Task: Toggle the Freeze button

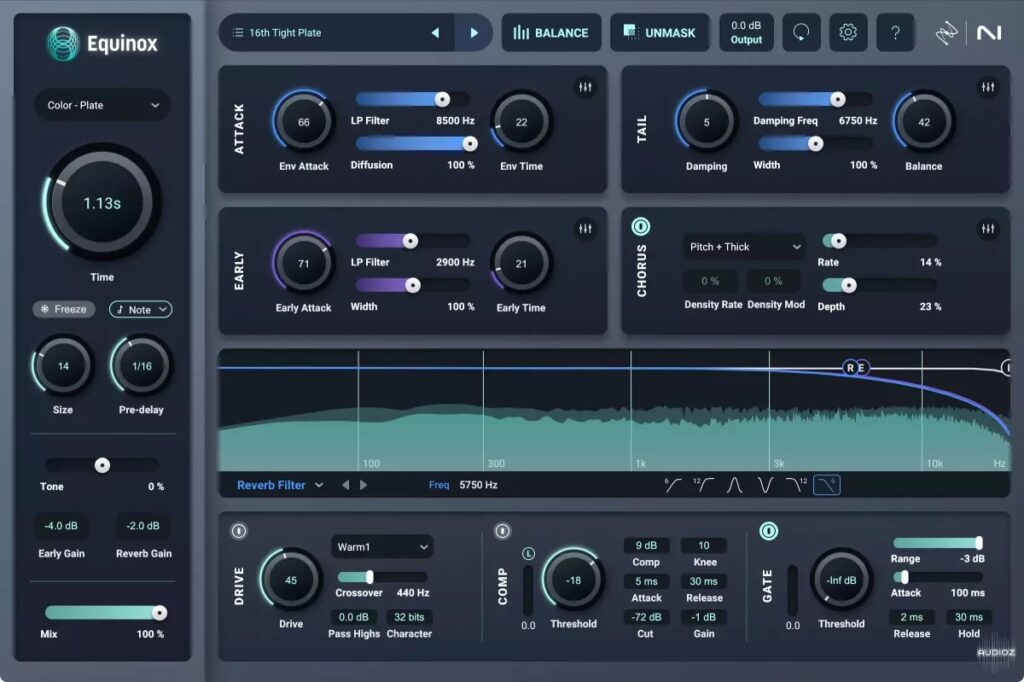Action: click(63, 309)
